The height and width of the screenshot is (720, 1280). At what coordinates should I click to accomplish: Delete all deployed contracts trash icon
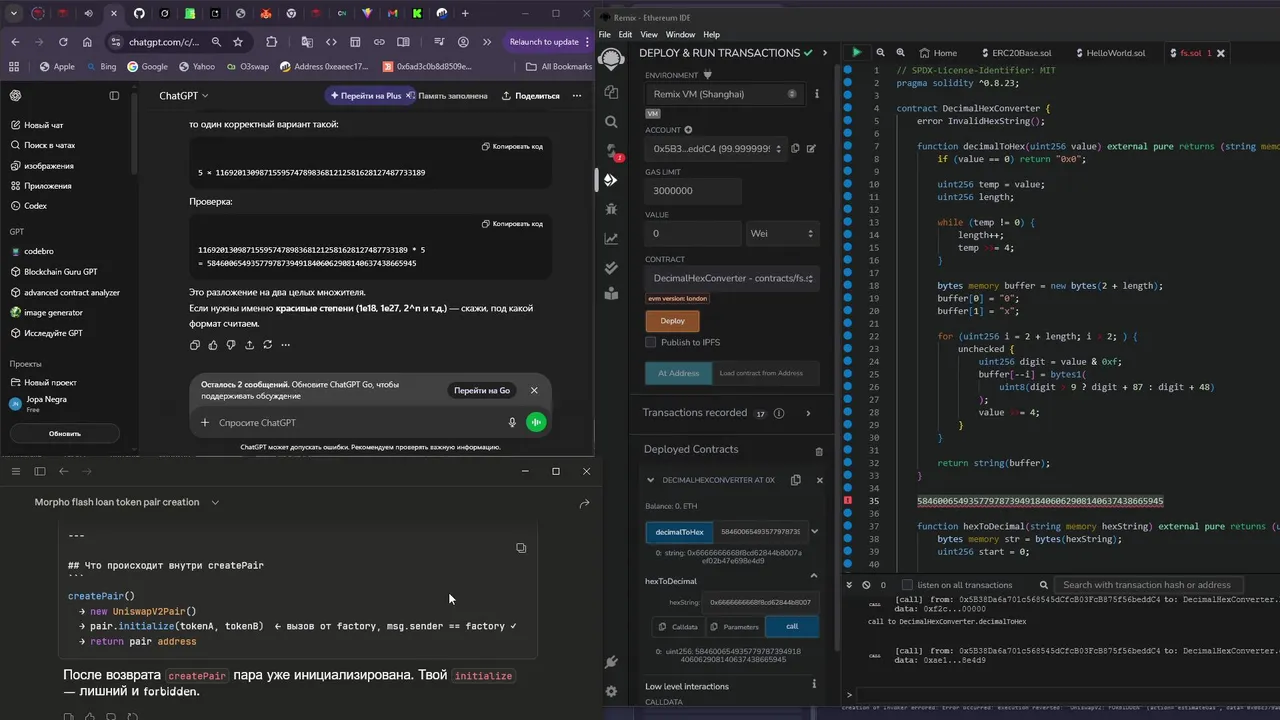pos(819,451)
